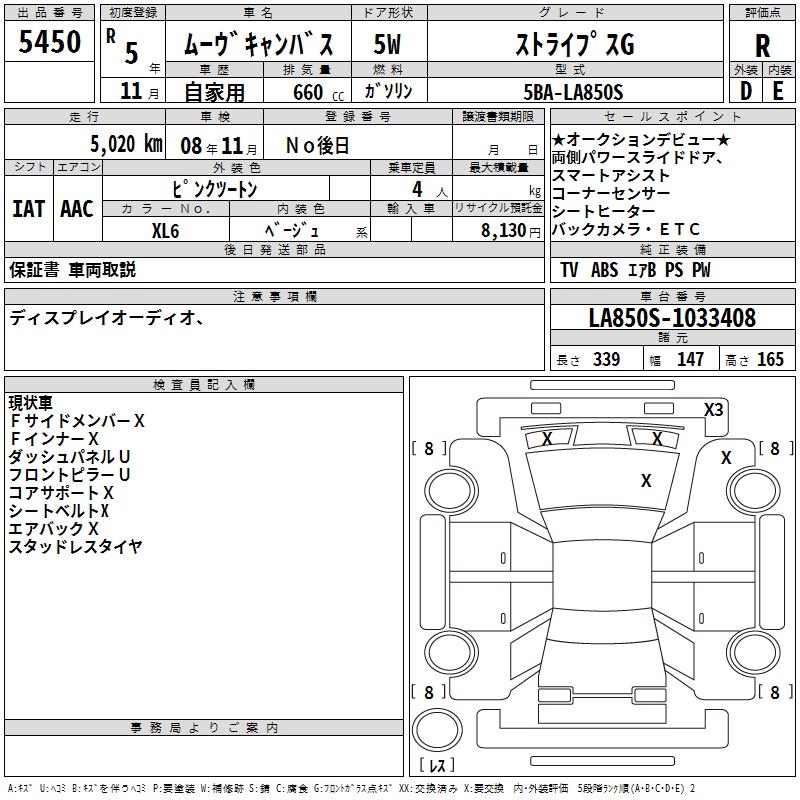
Task: Select the sales point バックカメラ・ETC
Action: [626, 229]
